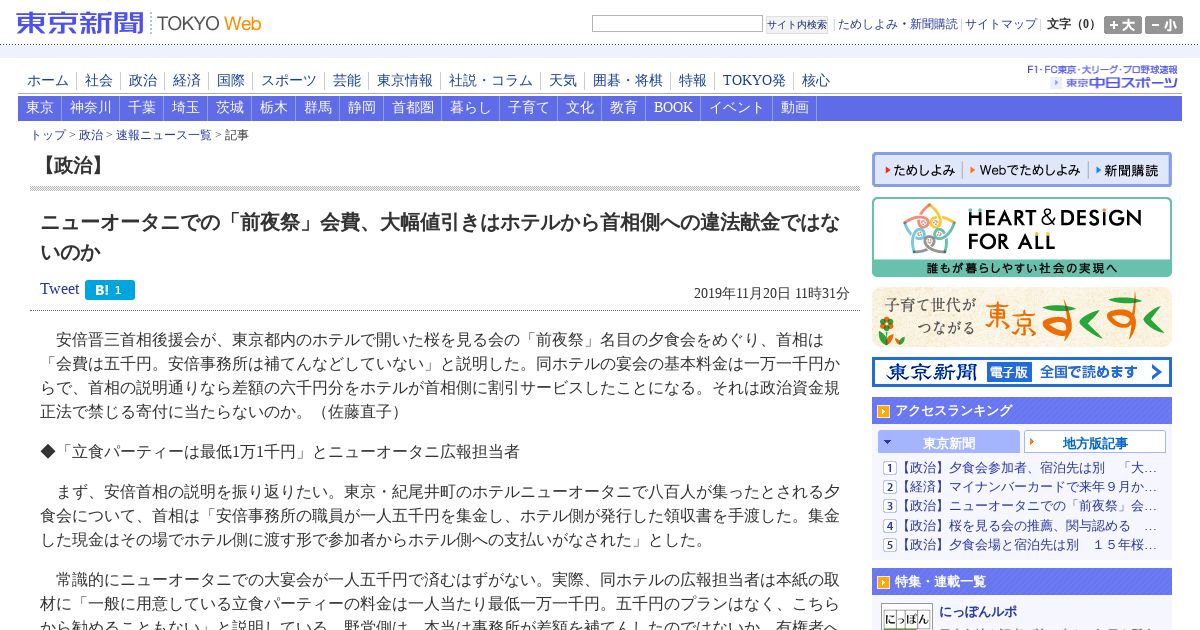Select BOOK in the blue bar

point(673,108)
